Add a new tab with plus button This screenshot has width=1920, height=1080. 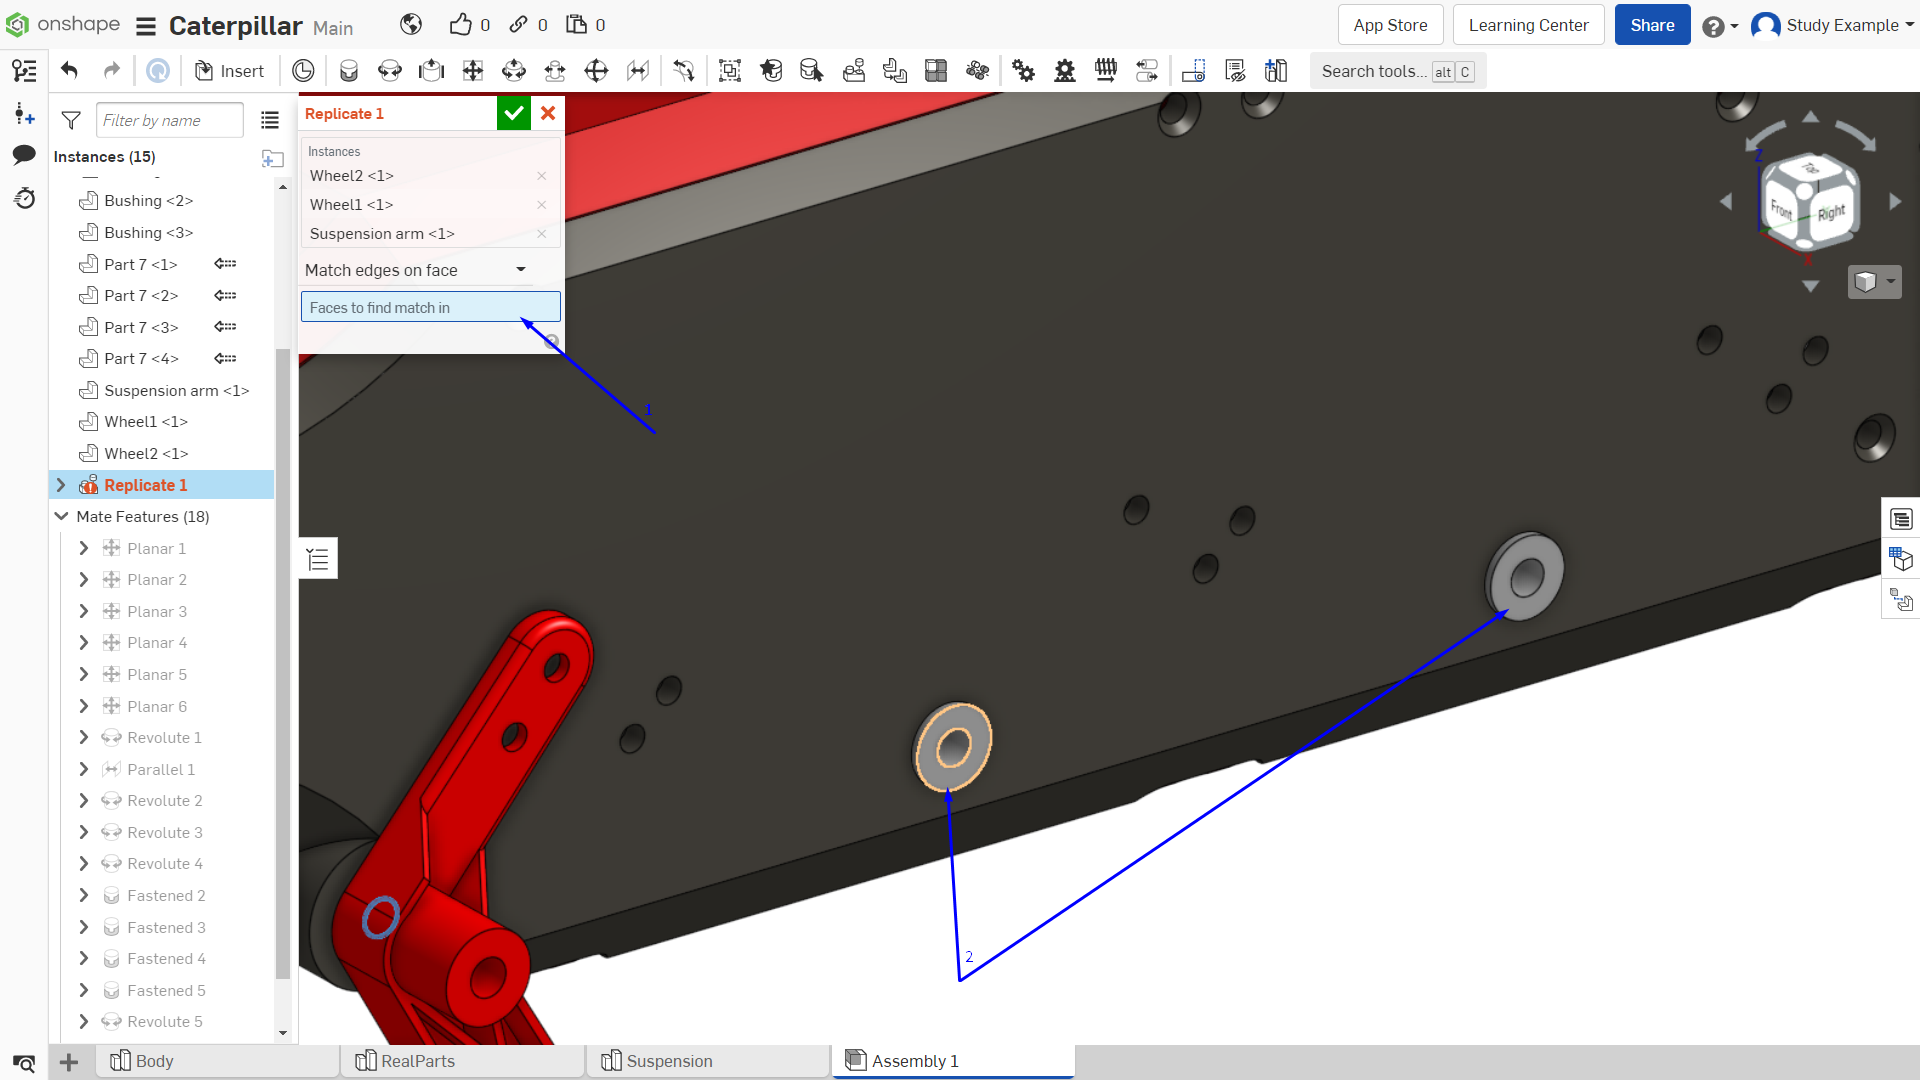(69, 1062)
